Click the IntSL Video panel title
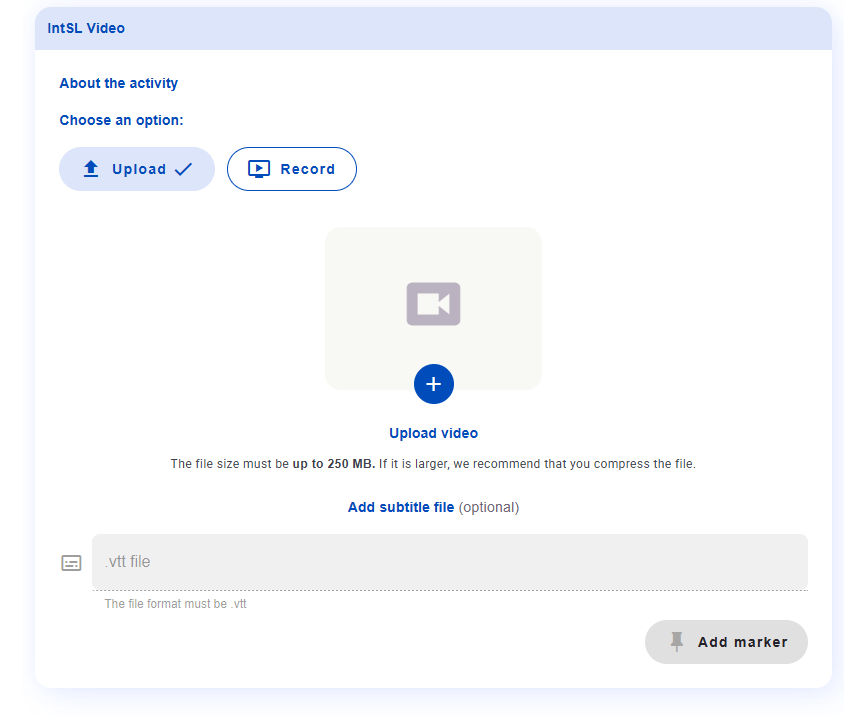The image size is (862, 717). click(86, 28)
